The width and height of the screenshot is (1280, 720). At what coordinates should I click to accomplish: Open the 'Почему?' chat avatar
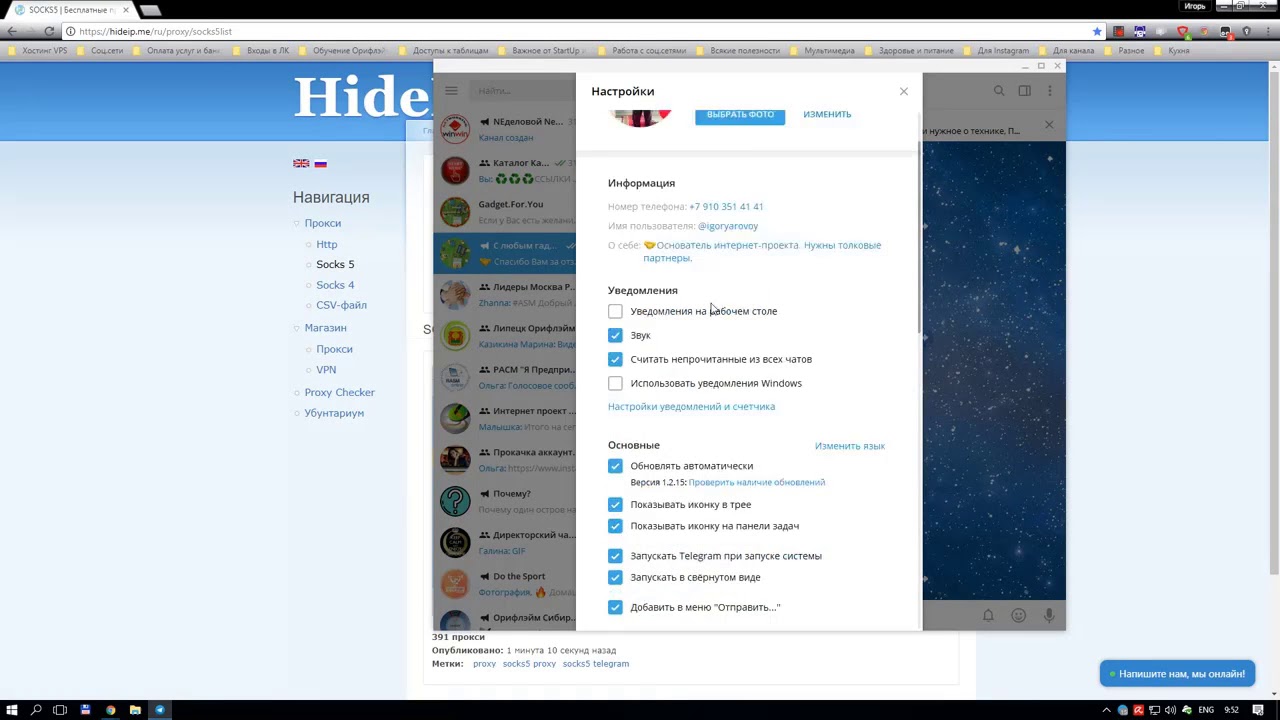(455, 501)
